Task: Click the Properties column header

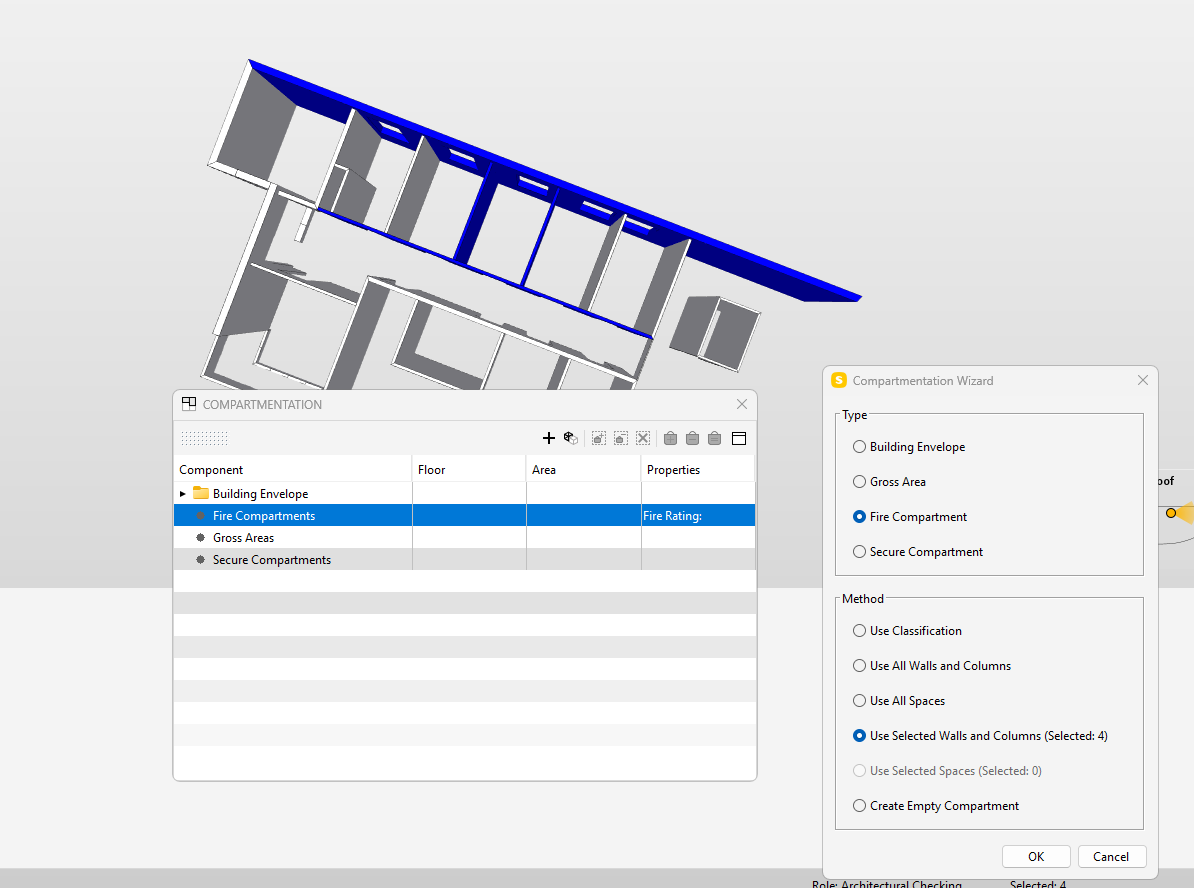Action: coord(698,469)
